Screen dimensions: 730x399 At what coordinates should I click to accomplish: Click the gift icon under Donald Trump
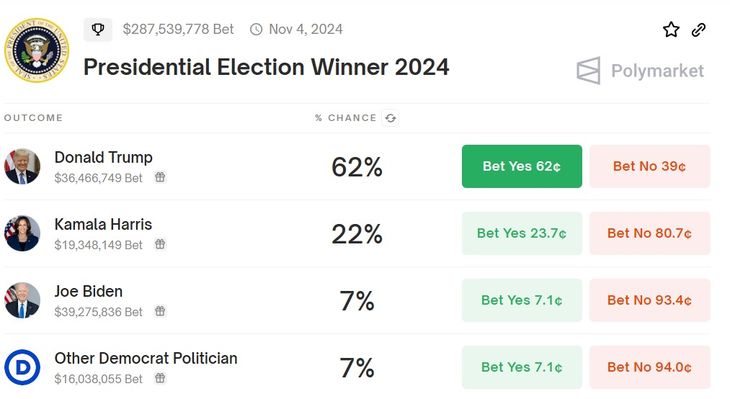[x=160, y=177]
